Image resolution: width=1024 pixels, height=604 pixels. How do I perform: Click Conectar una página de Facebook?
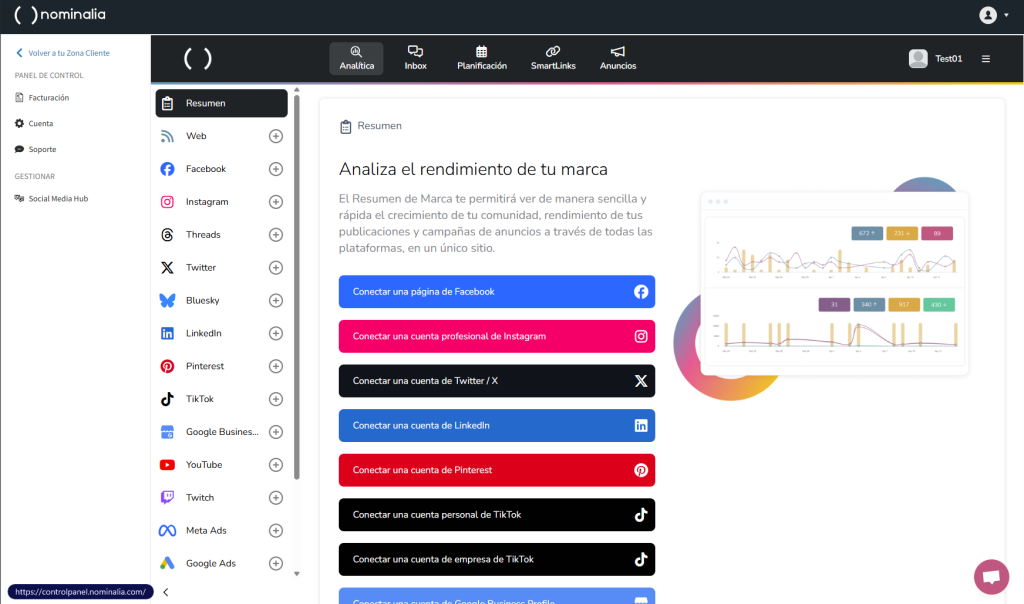point(496,292)
